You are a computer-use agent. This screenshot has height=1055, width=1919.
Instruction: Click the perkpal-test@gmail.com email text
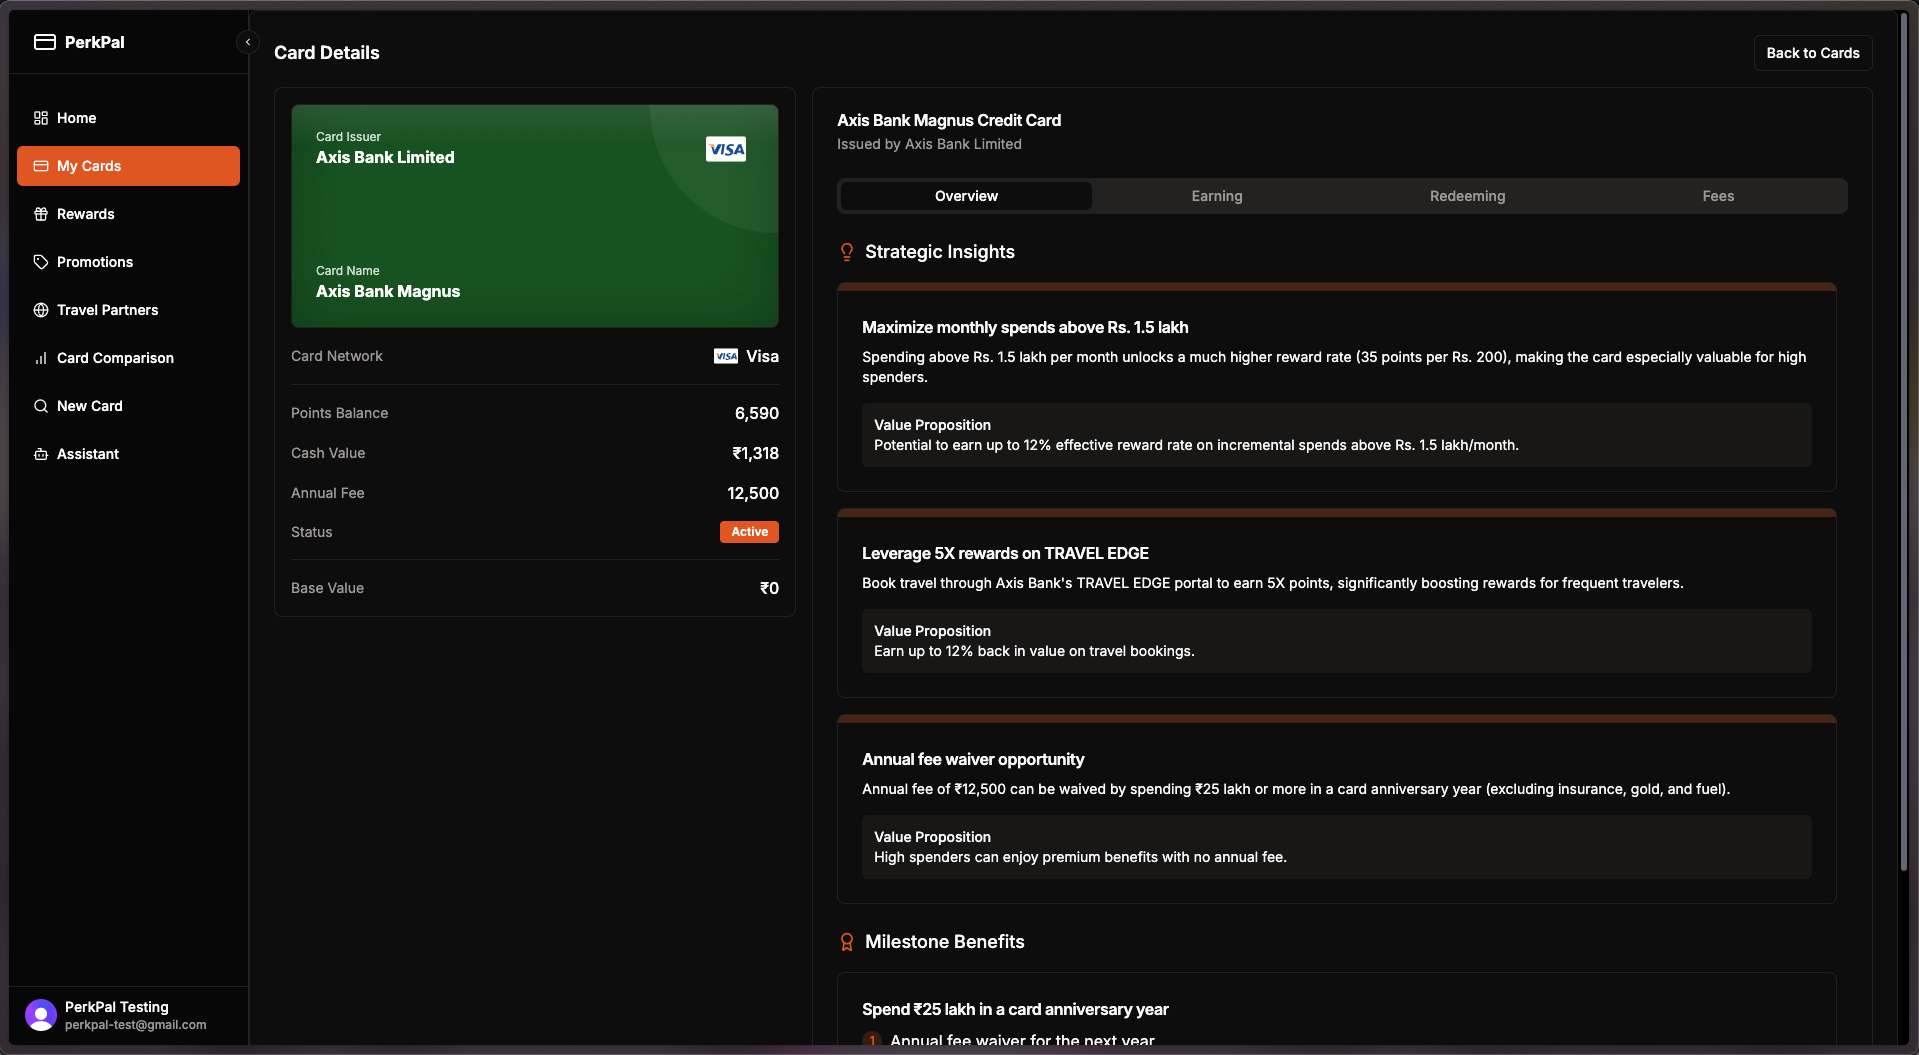pyautogui.click(x=136, y=1025)
